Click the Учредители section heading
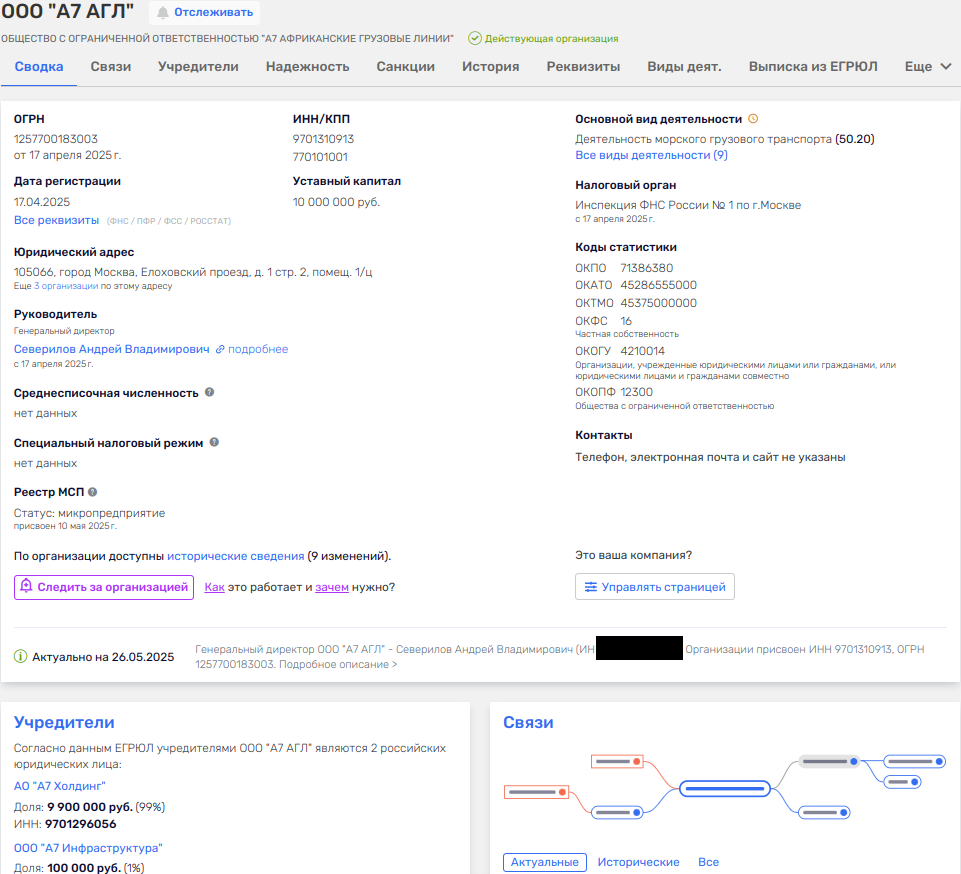Screen dimensions: 961x874 tap(64, 722)
